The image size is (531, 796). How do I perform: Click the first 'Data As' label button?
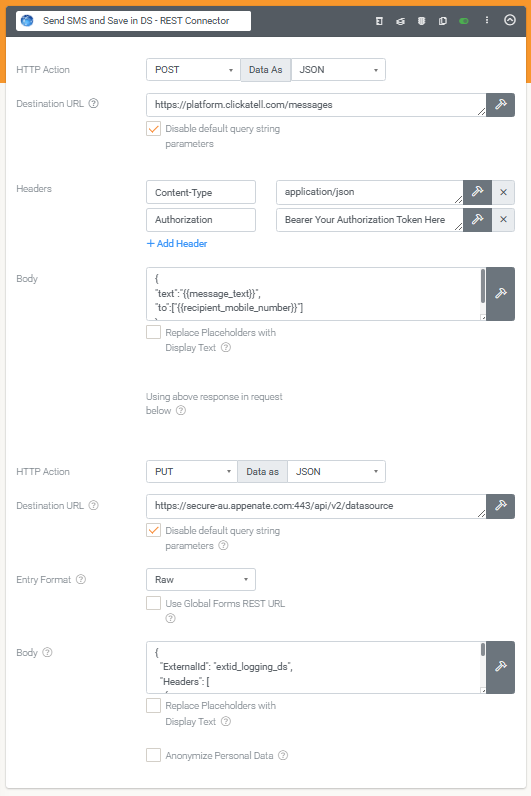pyautogui.click(x=266, y=70)
